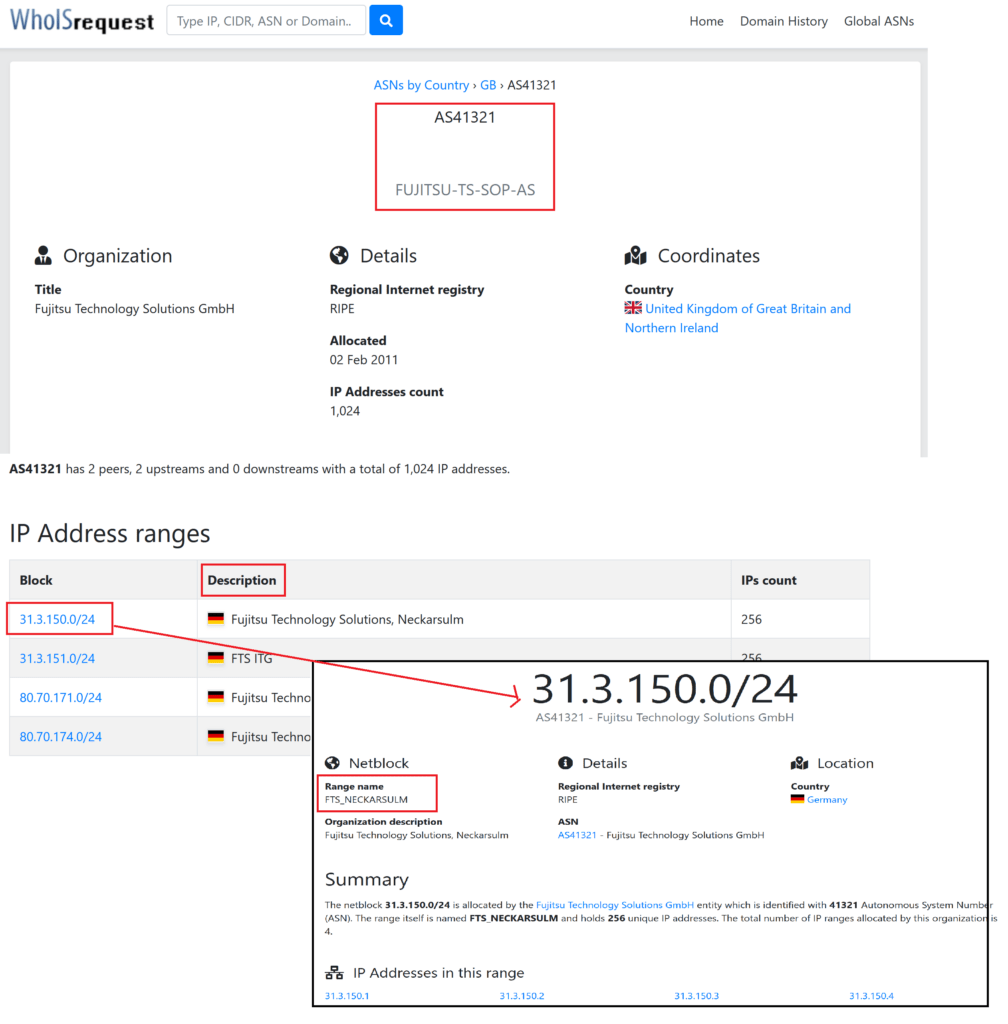Follow the ASNs by Country breadcrumb
The height and width of the screenshot is (1024, 1008).
pyautogui.click(x=421, y=85)
